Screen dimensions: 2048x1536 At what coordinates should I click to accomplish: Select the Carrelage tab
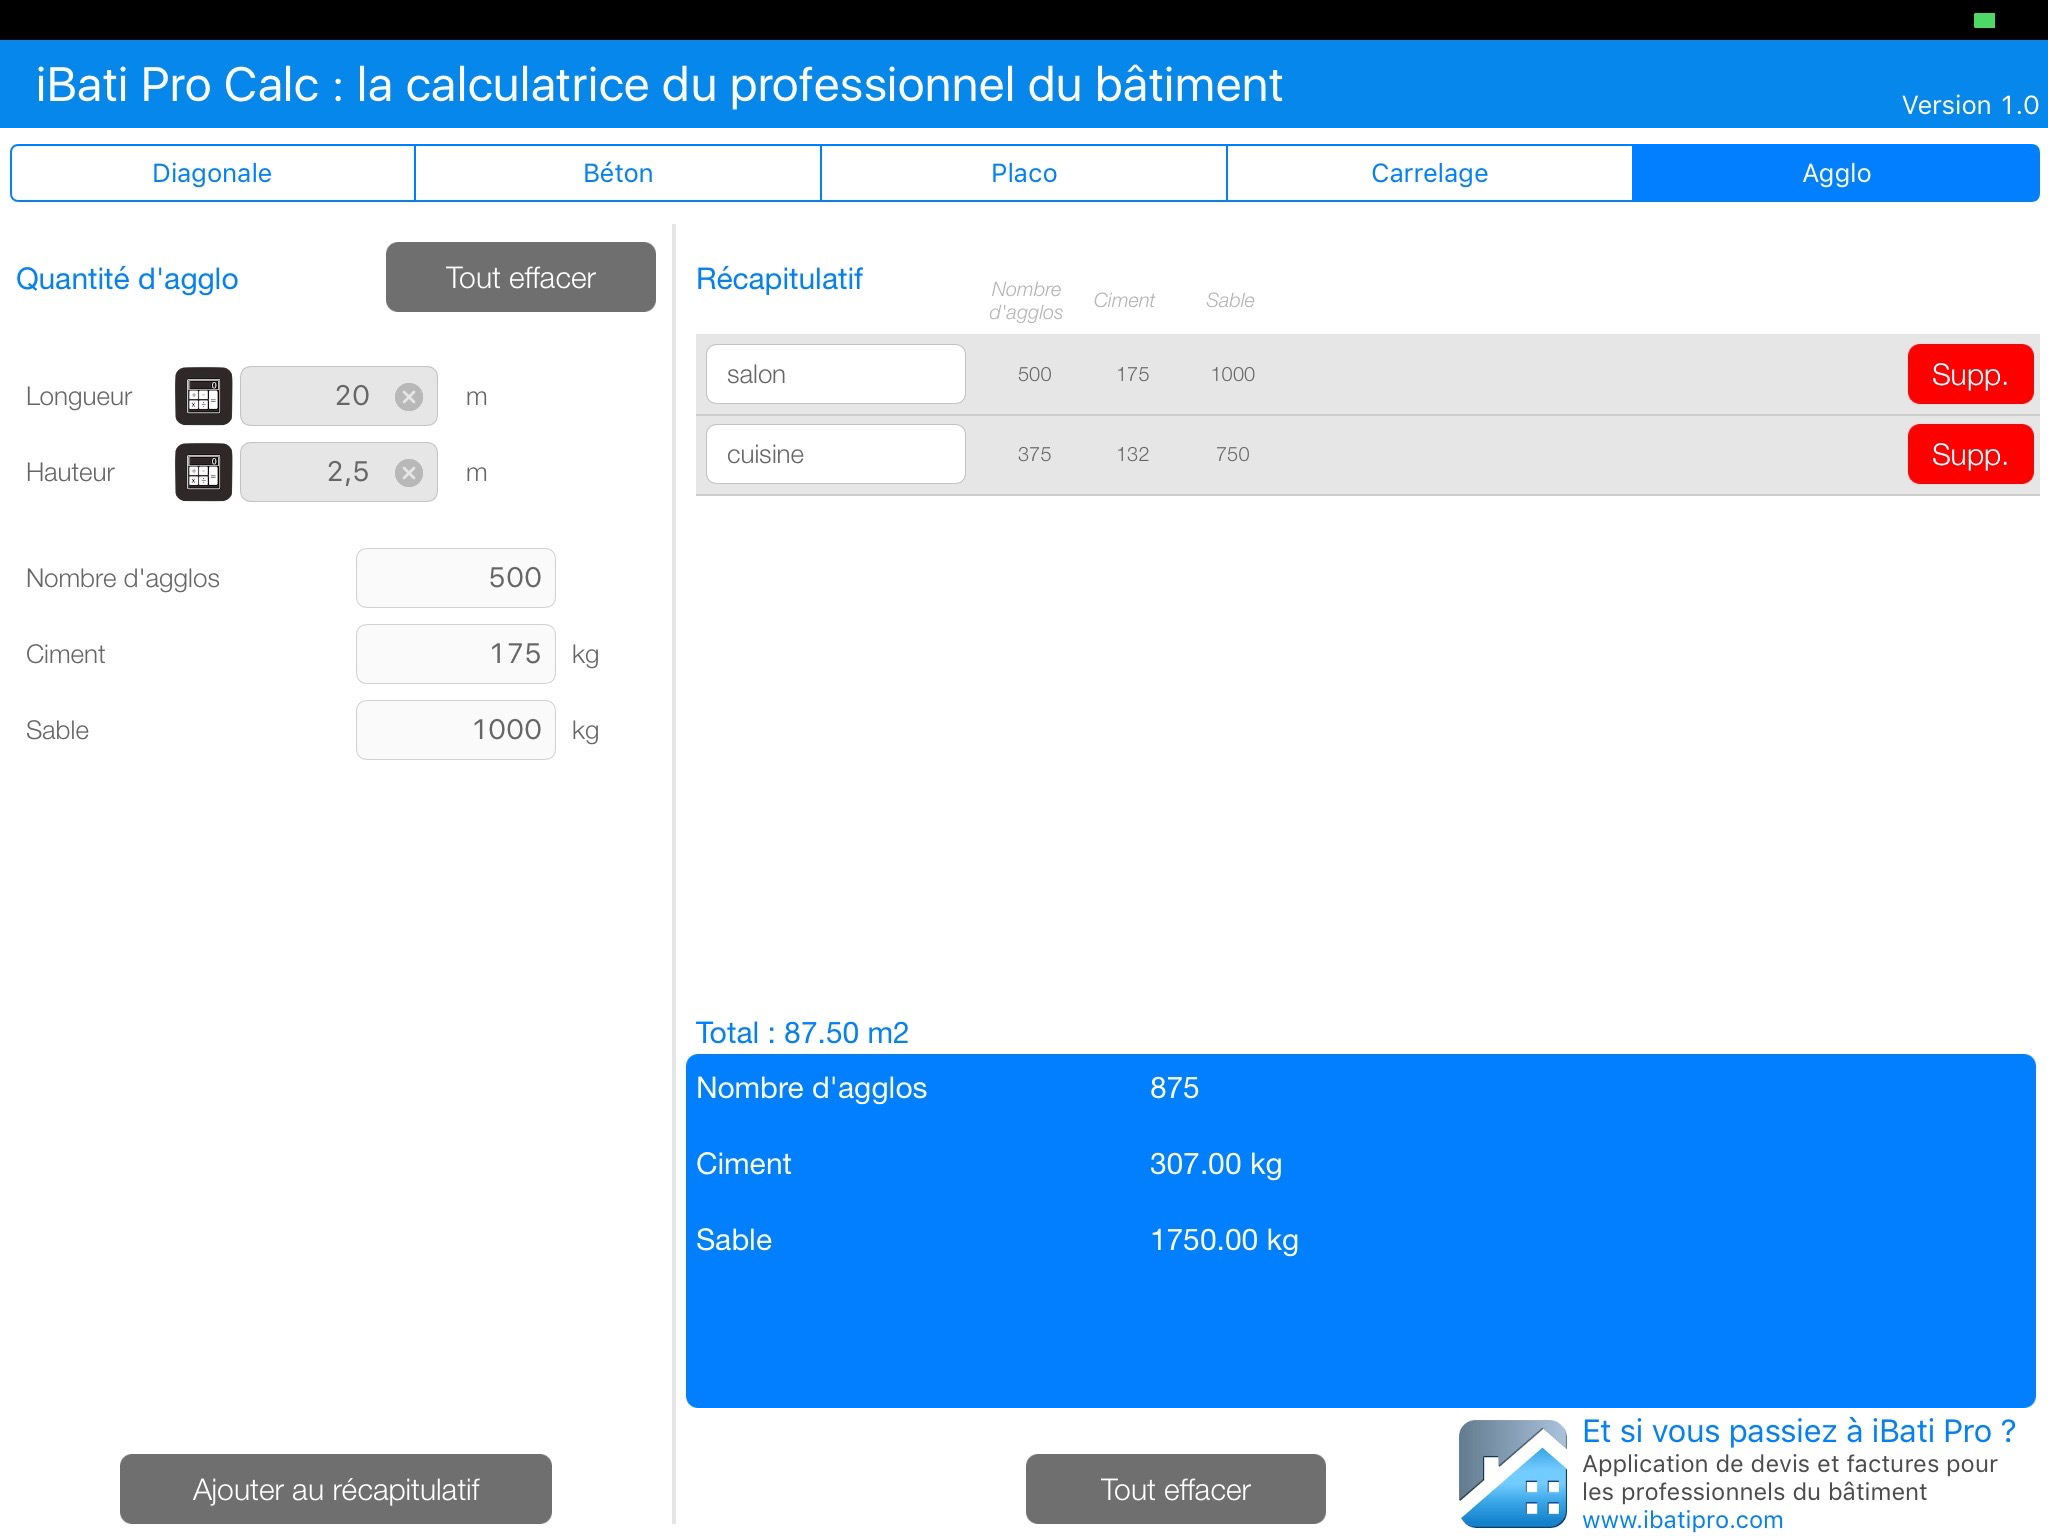pos(1430,173)
